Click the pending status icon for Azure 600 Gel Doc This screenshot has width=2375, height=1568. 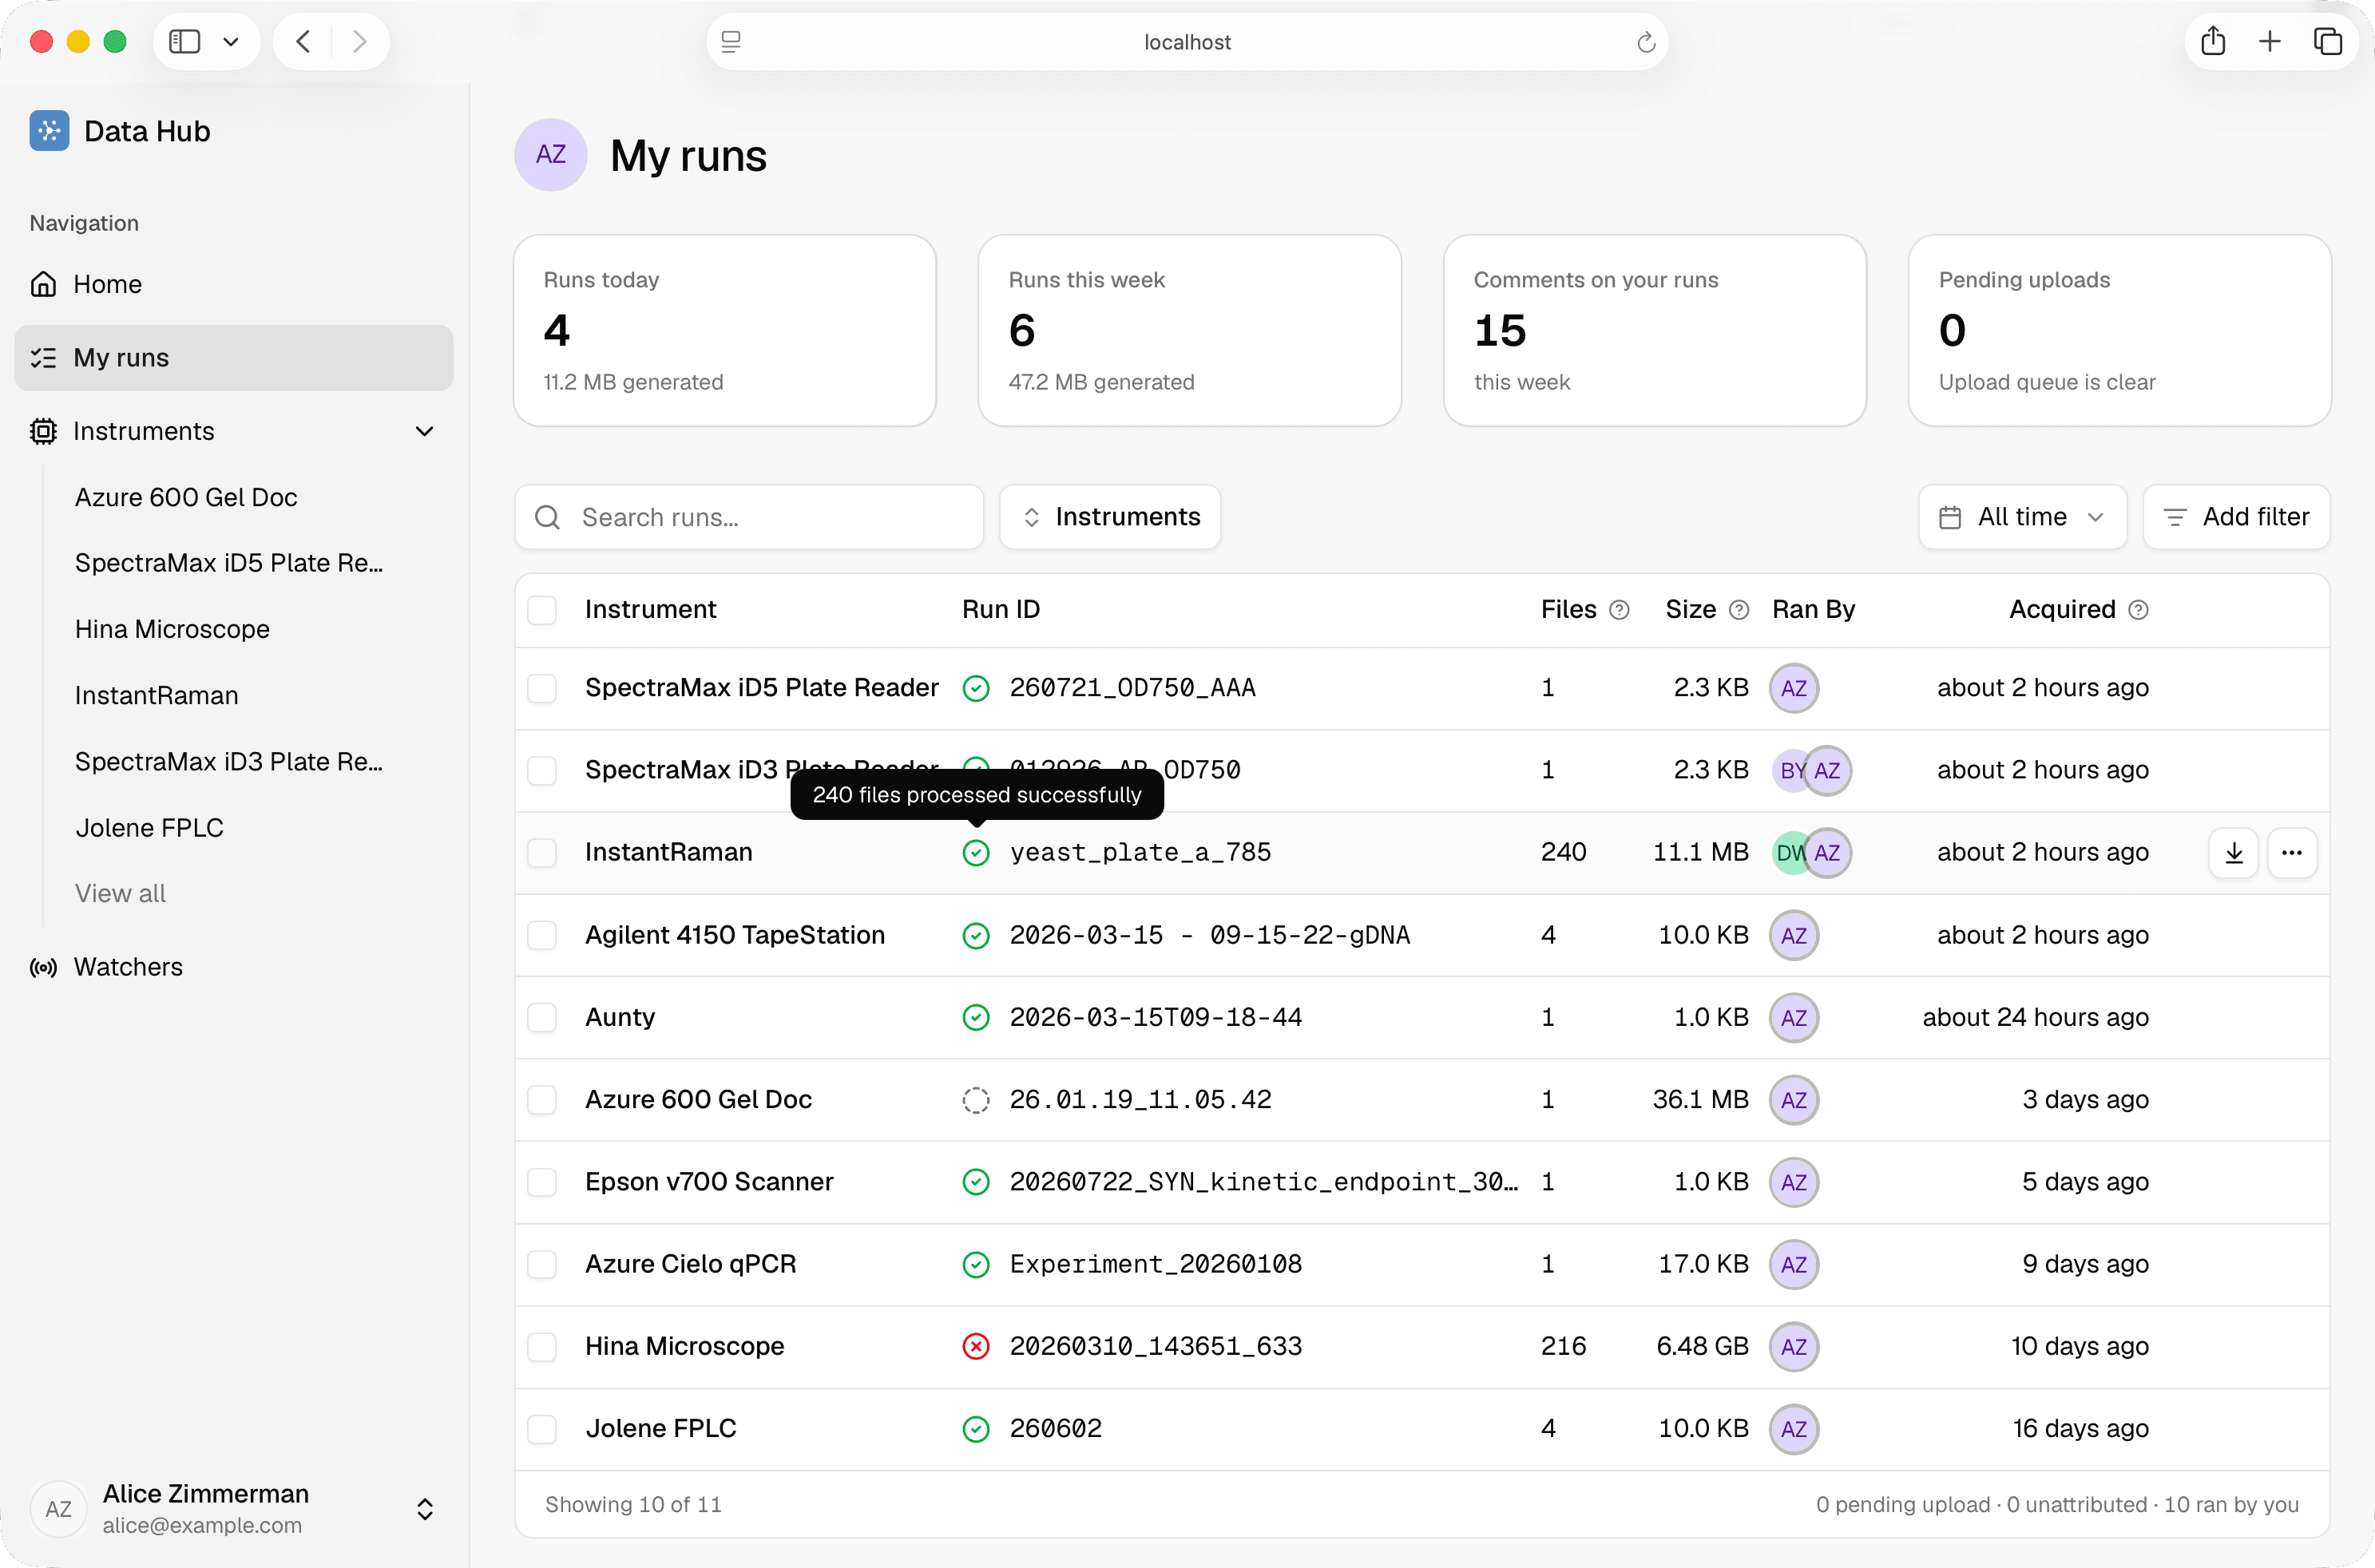[976, 1100]
